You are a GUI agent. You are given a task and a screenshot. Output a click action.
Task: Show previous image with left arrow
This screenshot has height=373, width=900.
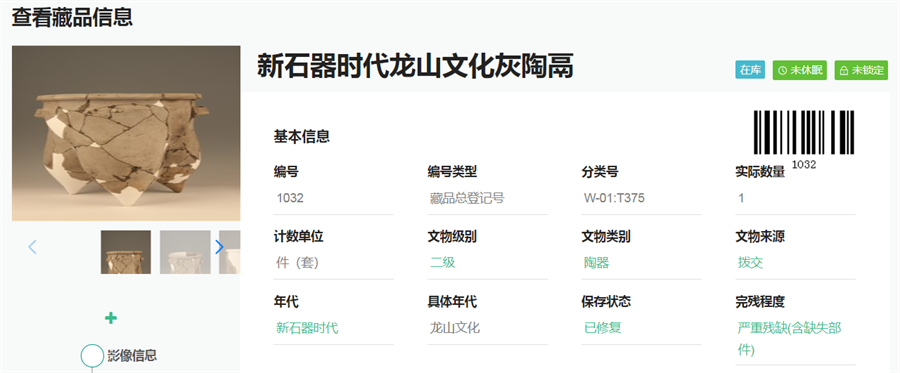tap(32, 247)
